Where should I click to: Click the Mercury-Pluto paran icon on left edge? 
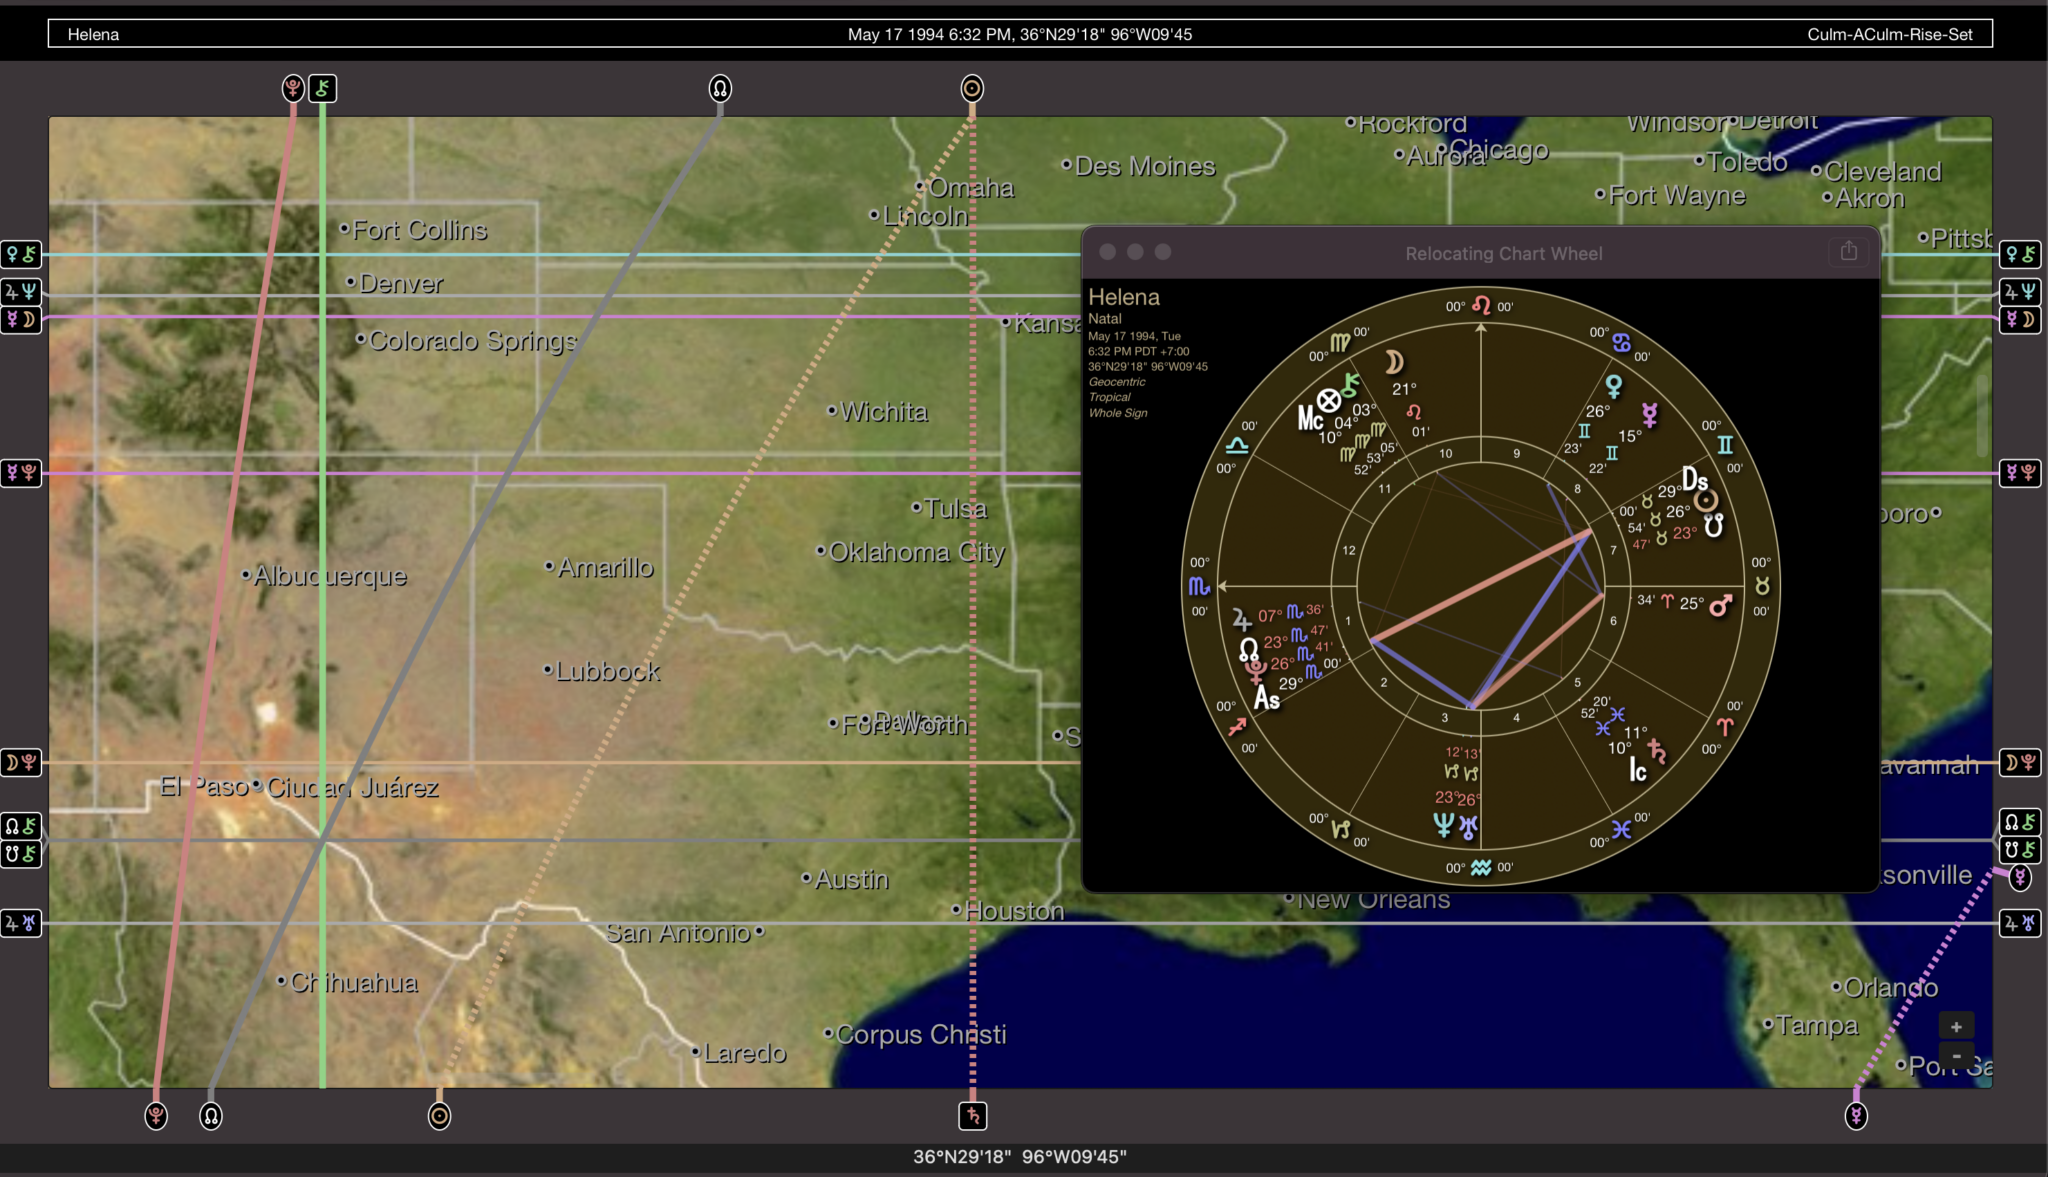[x=21, y=474]
